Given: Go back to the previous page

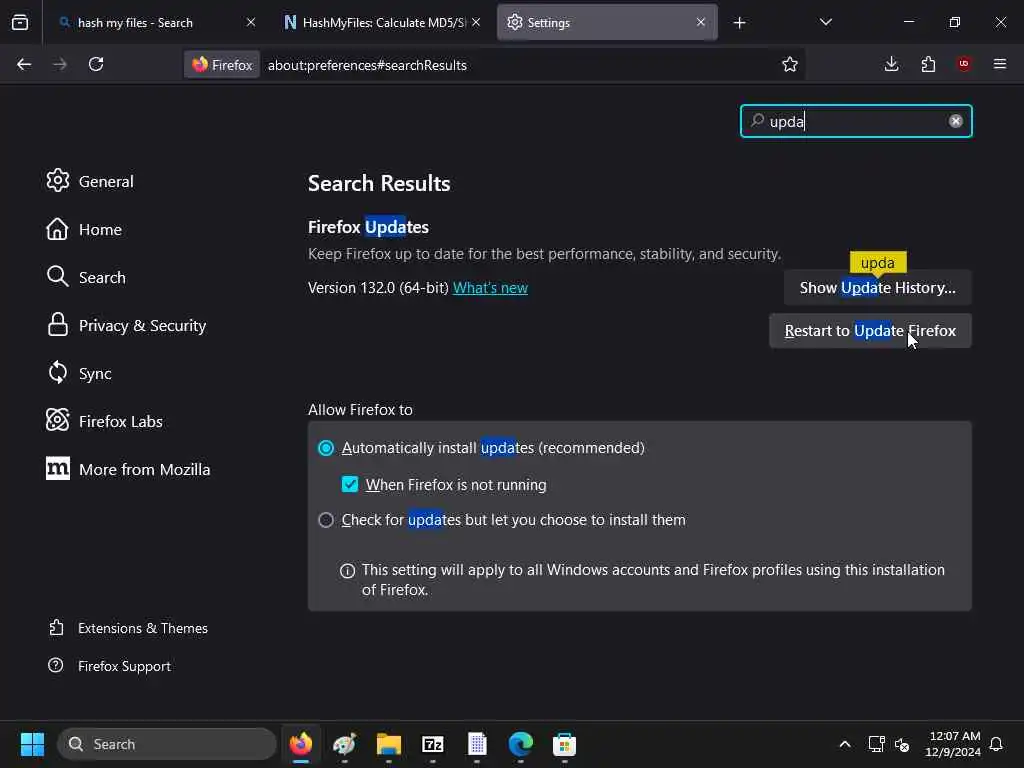Looking at the screenshot, I should tap(24, 64).
